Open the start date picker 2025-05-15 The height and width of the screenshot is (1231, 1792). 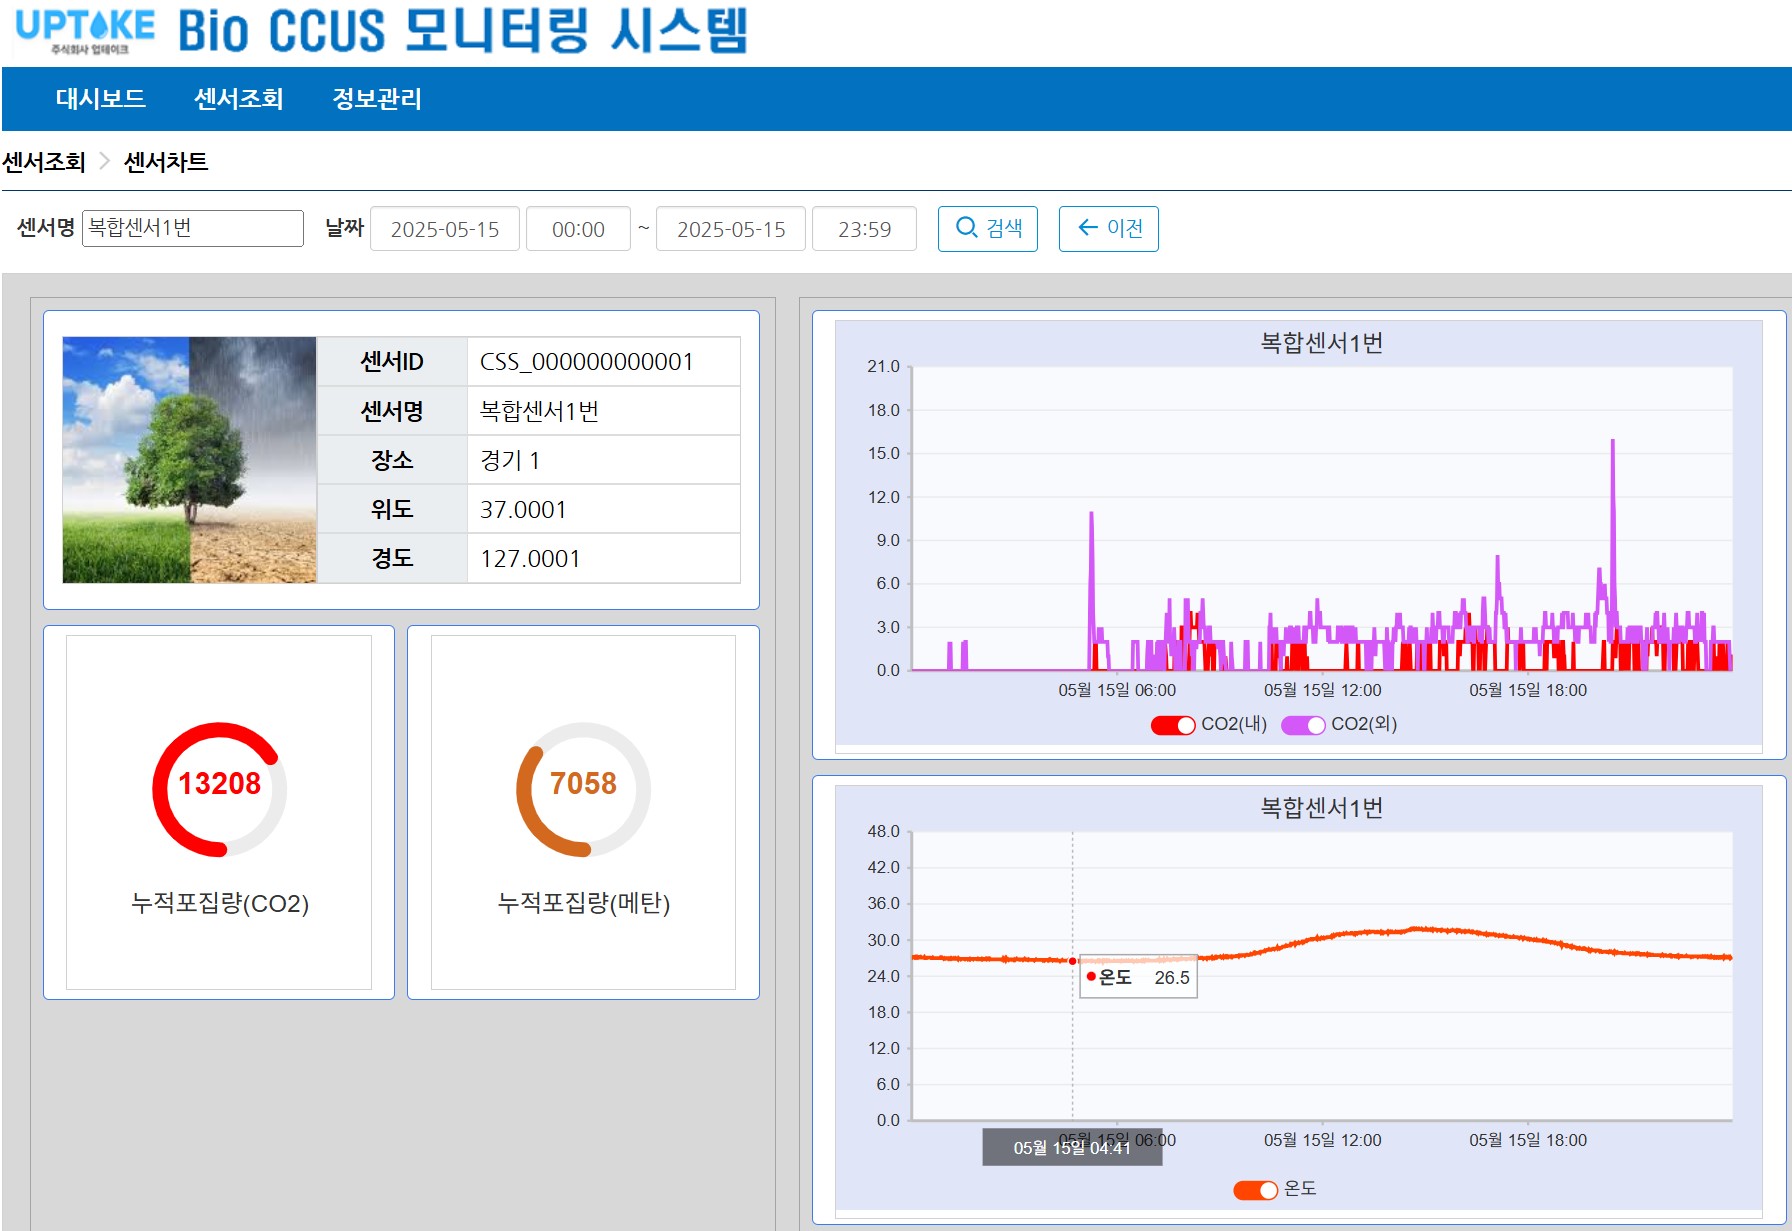point(445,229)
